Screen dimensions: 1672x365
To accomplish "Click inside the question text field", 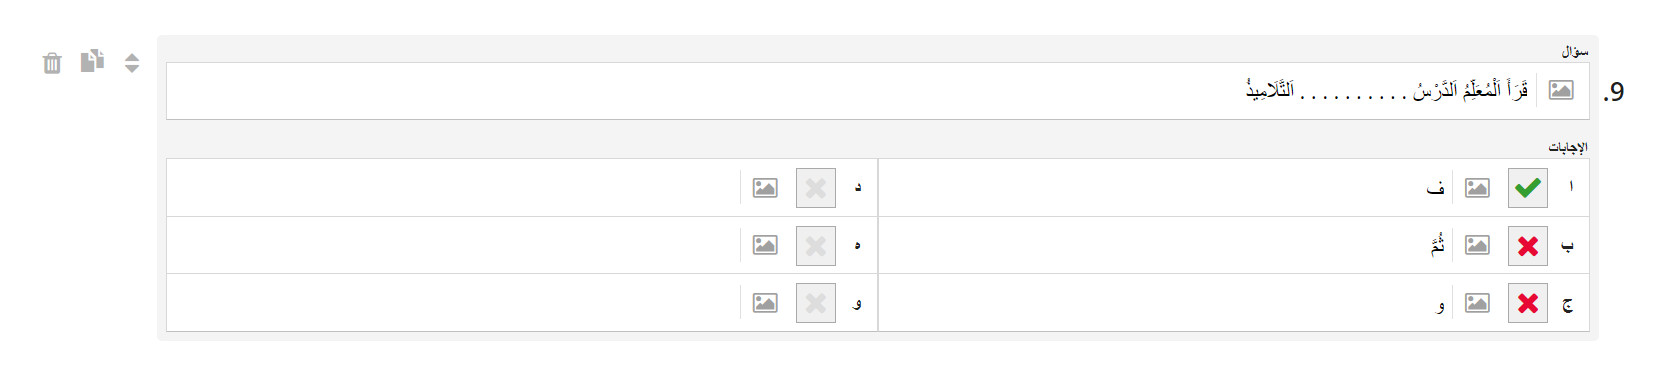I will pos(850,91).
